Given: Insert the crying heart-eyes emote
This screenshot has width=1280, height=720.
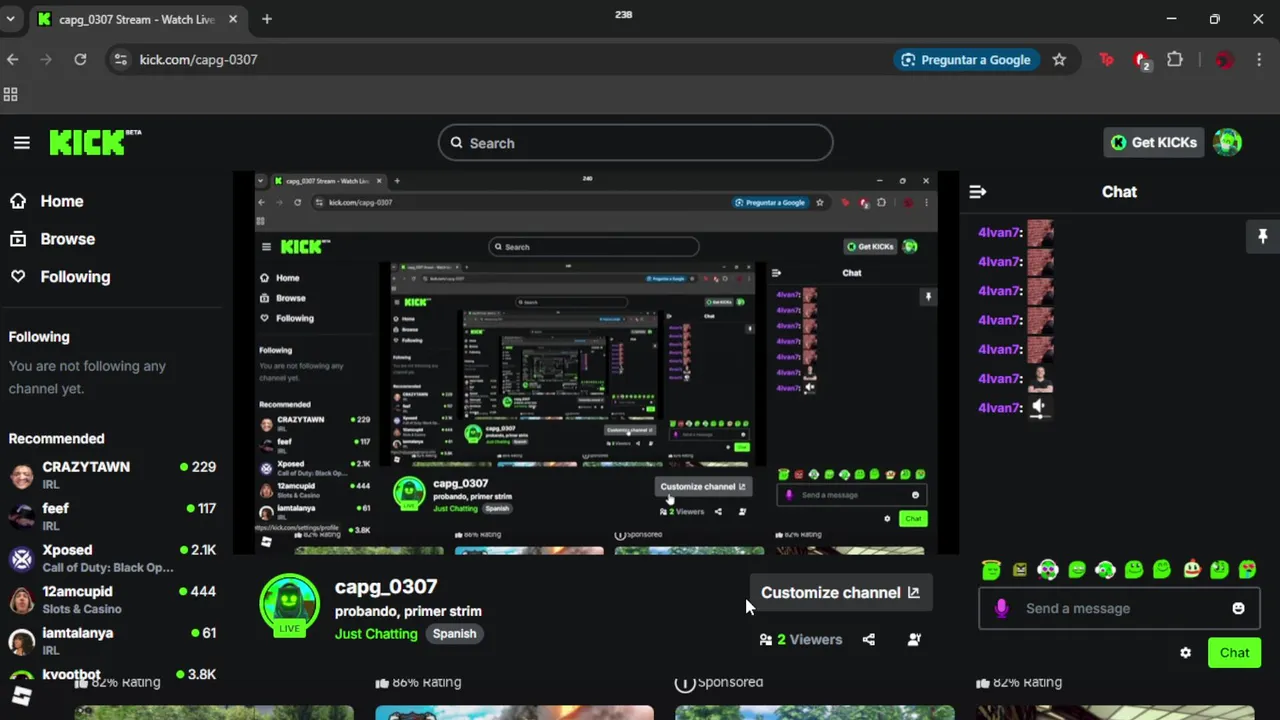Looking at the screenshot, I should (1247, 570).
